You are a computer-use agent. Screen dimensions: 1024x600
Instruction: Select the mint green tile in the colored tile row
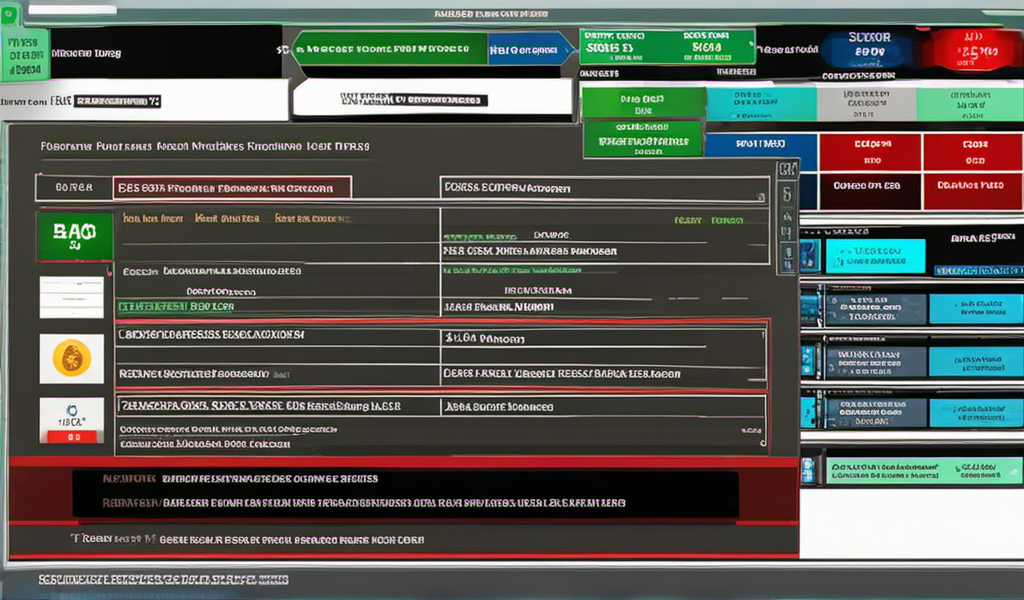[x=969, y=103]
